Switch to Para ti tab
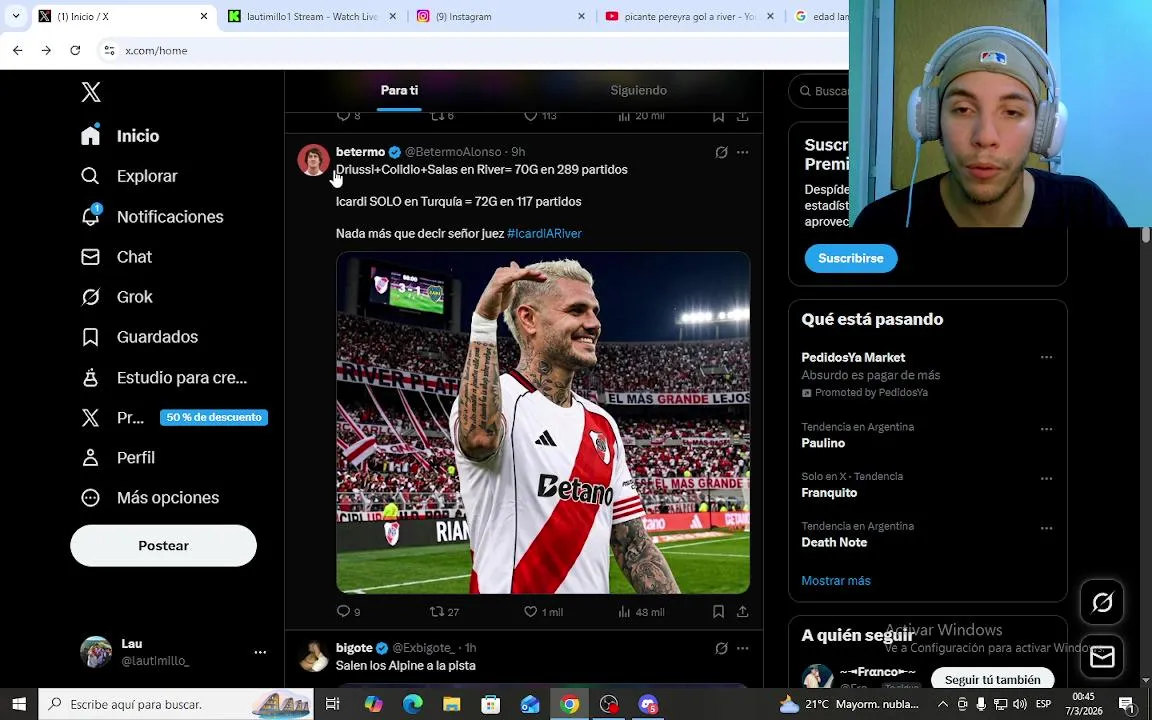Screen dimensions: 1152x720 (x=399, y=90)
